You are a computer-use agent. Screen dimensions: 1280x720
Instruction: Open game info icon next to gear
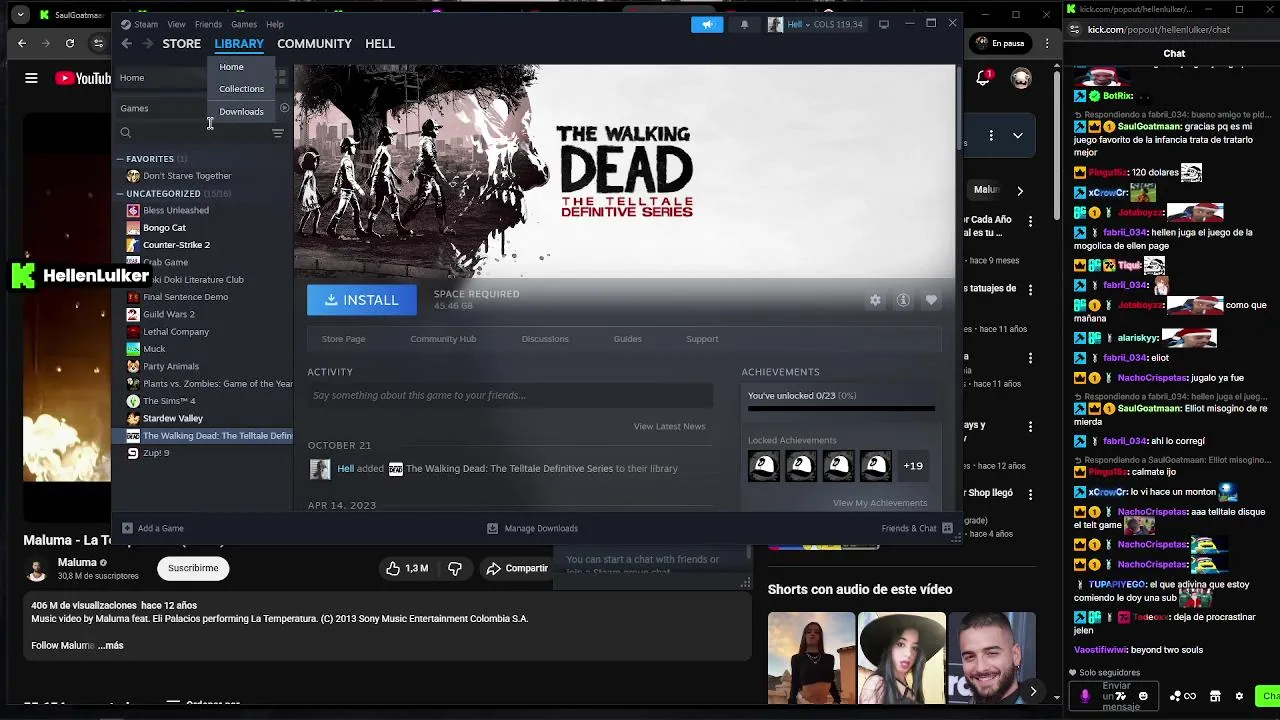click(903, 300)
